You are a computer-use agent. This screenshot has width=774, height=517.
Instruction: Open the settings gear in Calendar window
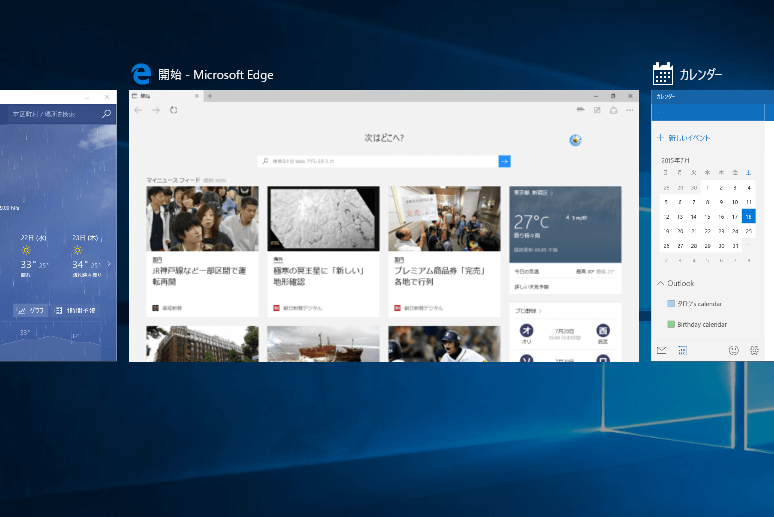tap(754, 350)
